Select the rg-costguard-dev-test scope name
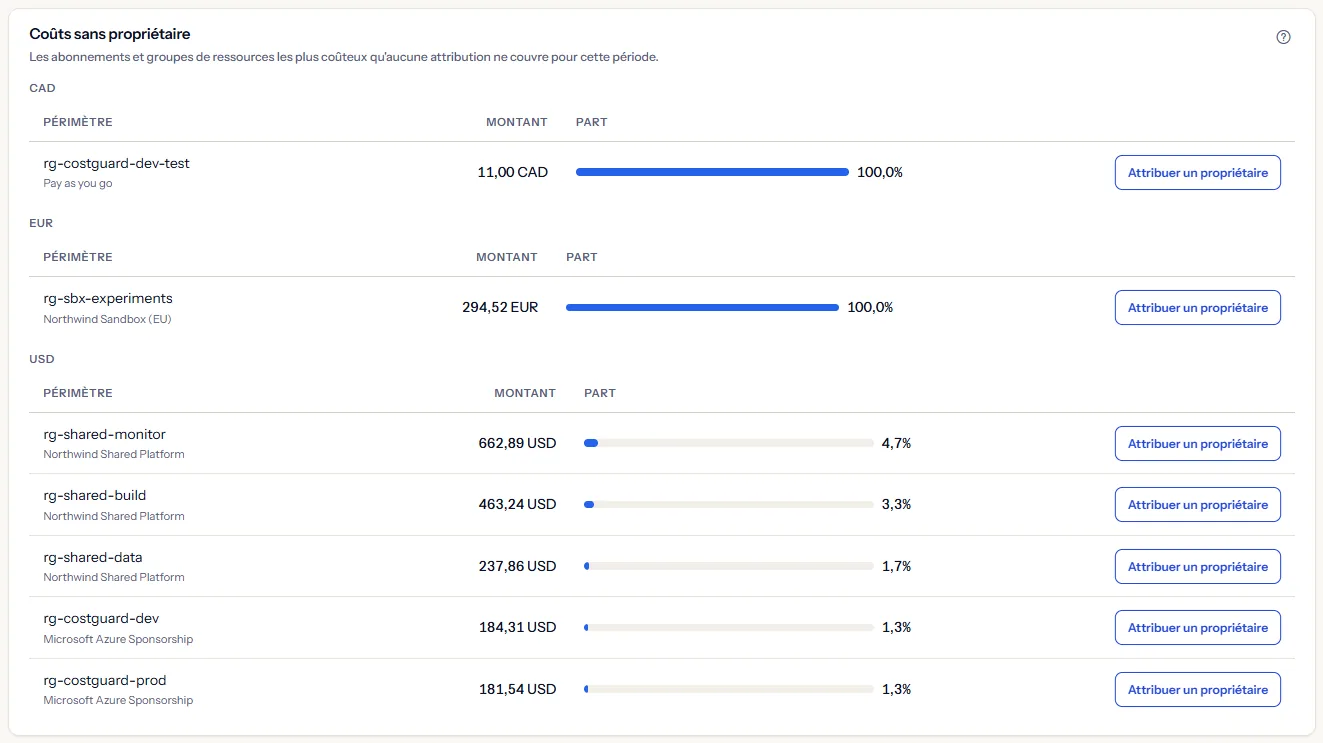The height and width of the screenshot is (743, 1323). click(116, 163)
